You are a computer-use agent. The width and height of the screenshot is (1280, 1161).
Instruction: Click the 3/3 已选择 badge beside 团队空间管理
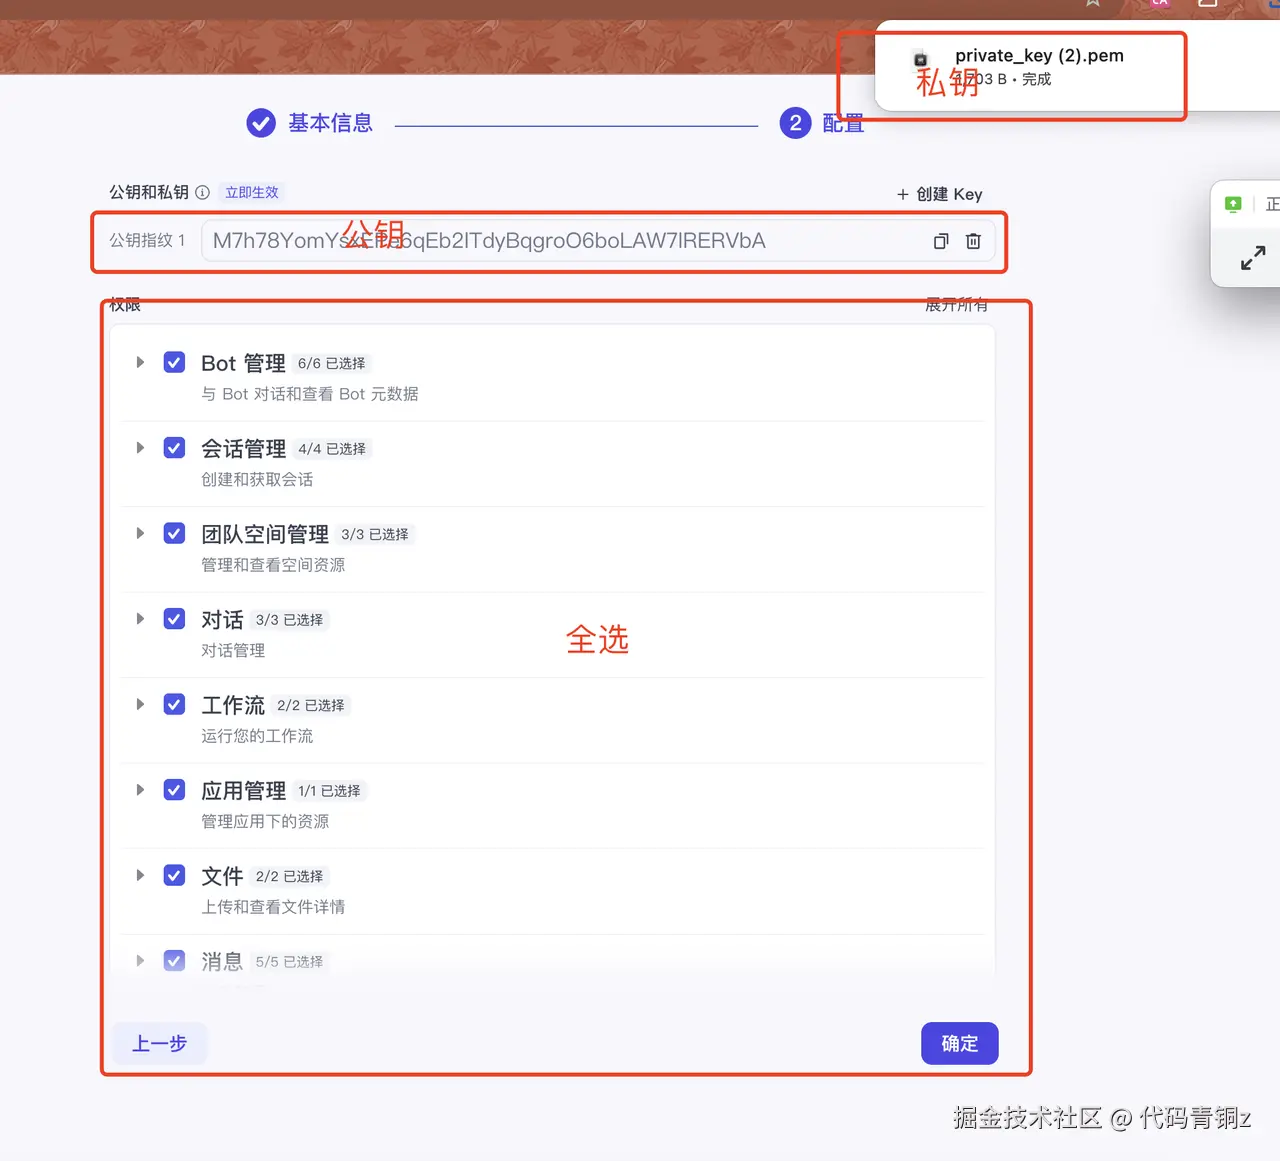point(374,534)
